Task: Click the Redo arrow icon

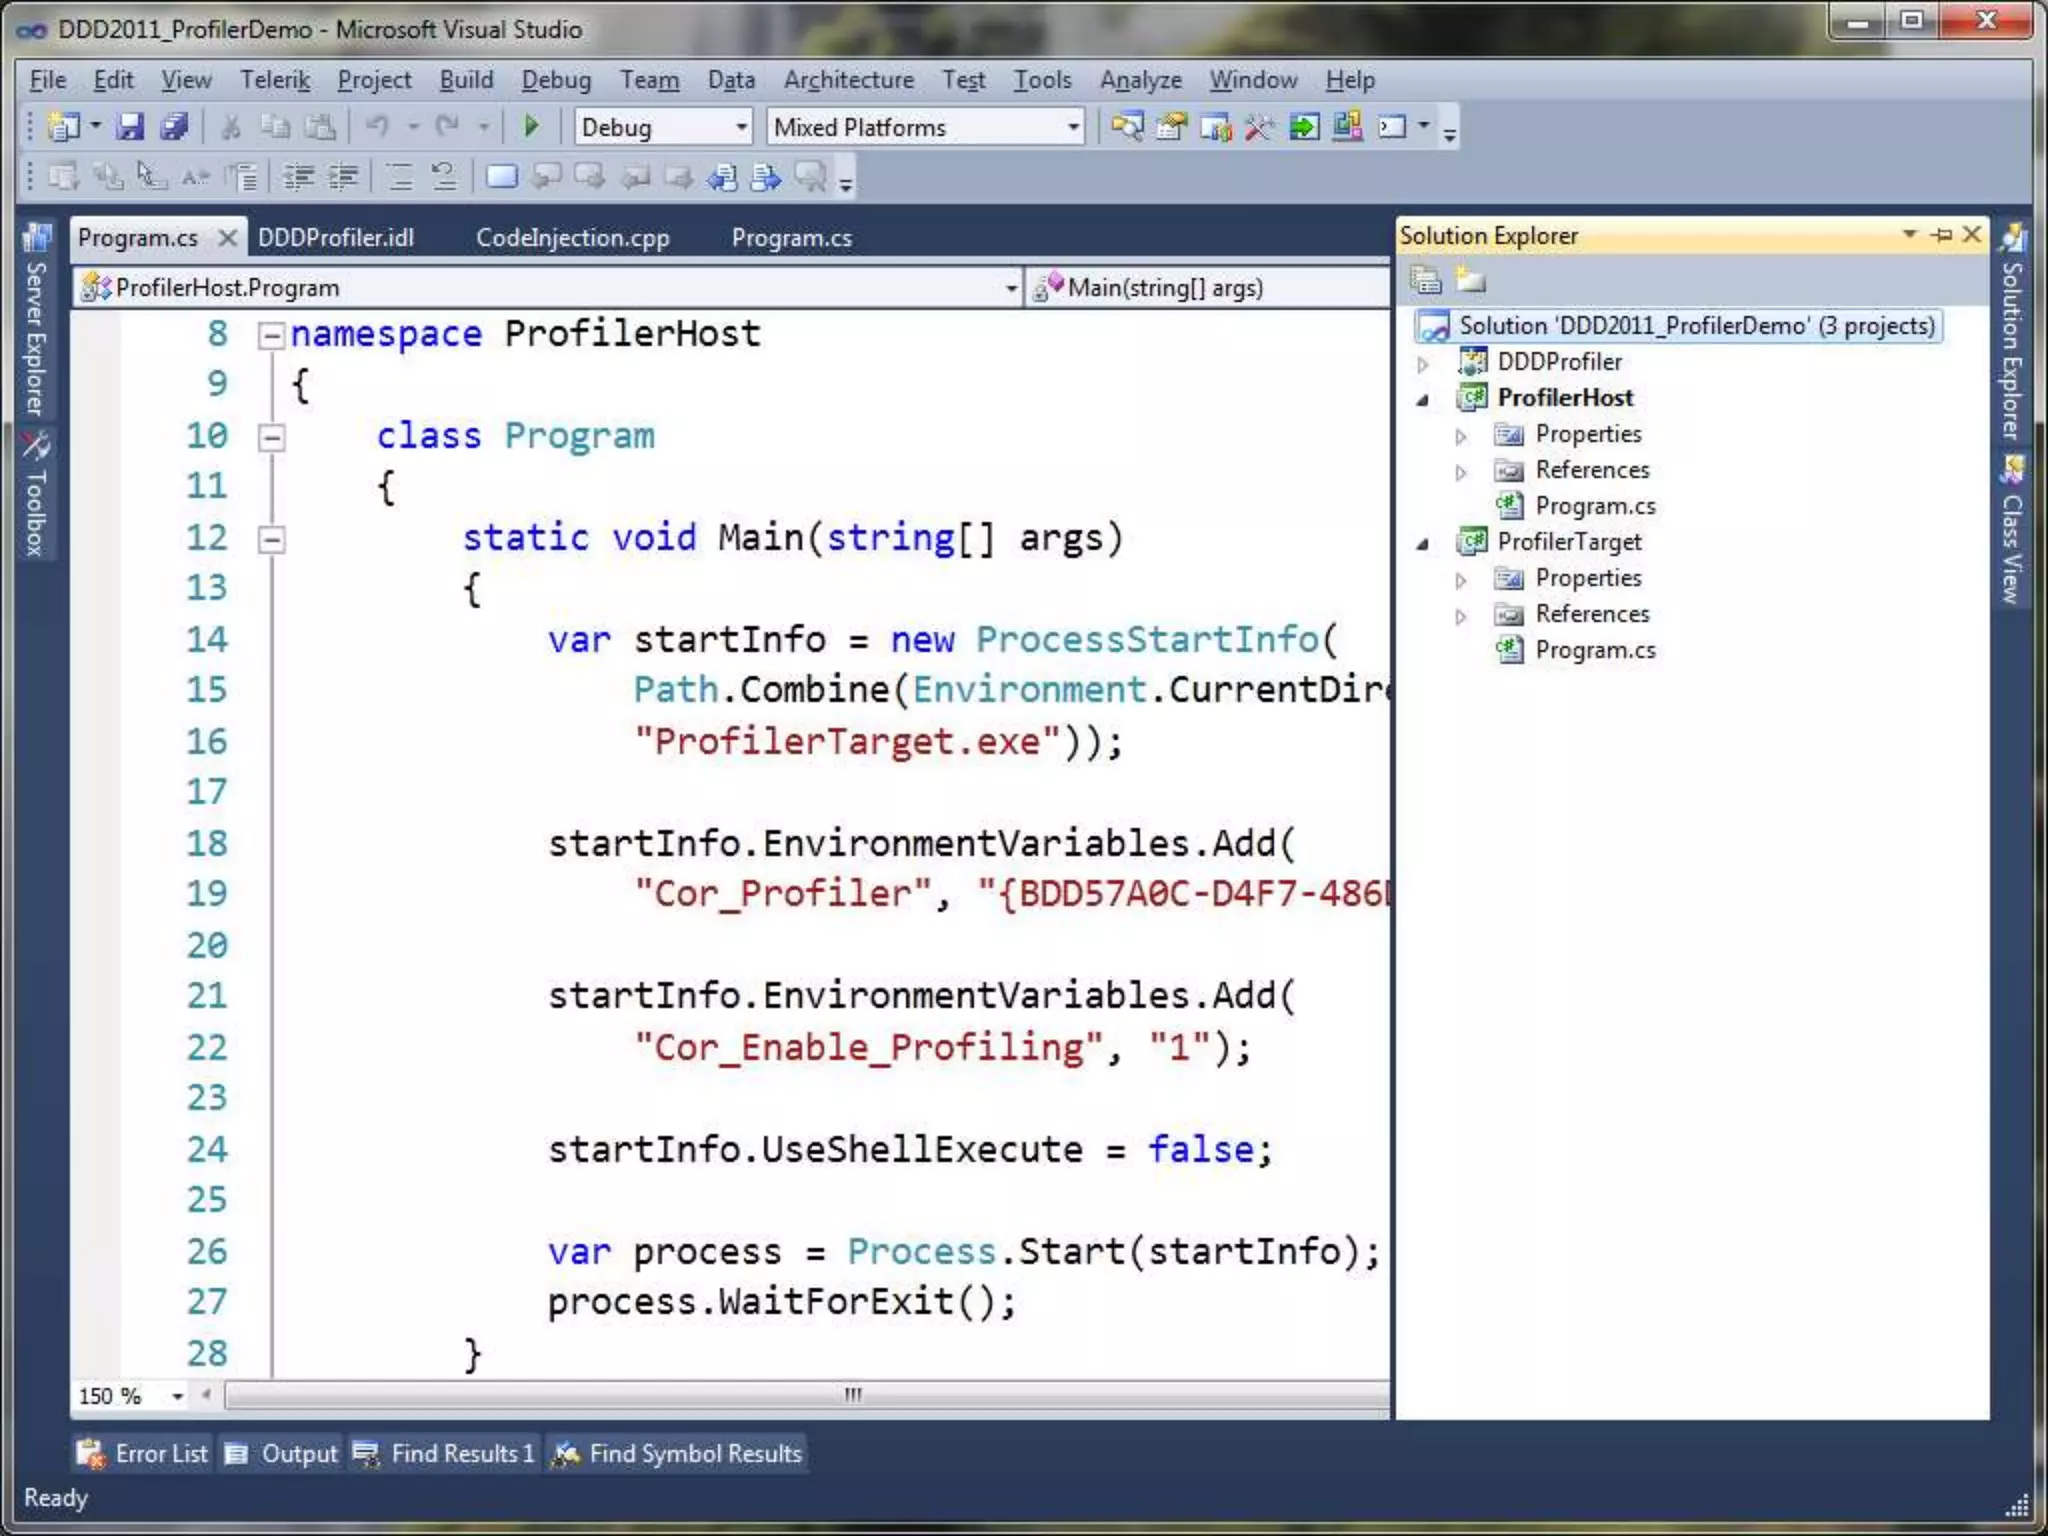Action: [x=448, y=127]
